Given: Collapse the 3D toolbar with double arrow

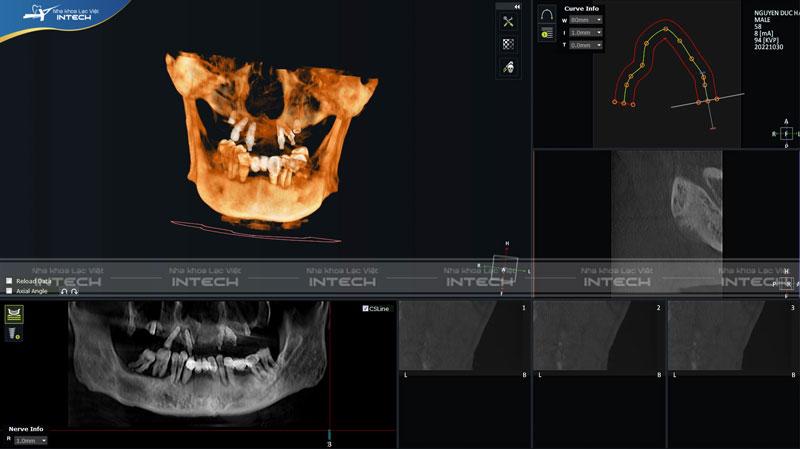Looking at the screenshot, I should 517,6.
